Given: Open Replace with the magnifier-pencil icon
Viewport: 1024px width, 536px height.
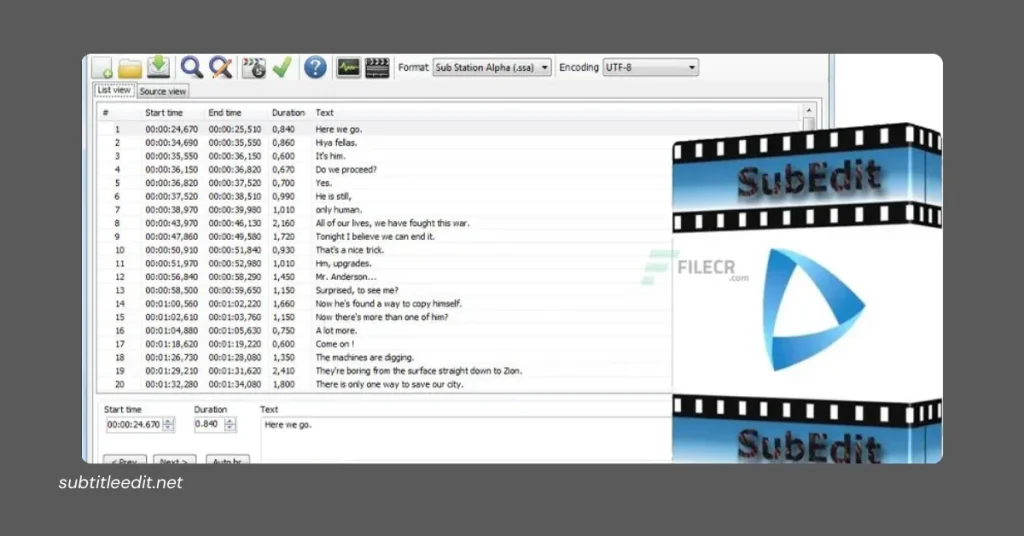Looking at the screenshot, I should coord(221,67).
